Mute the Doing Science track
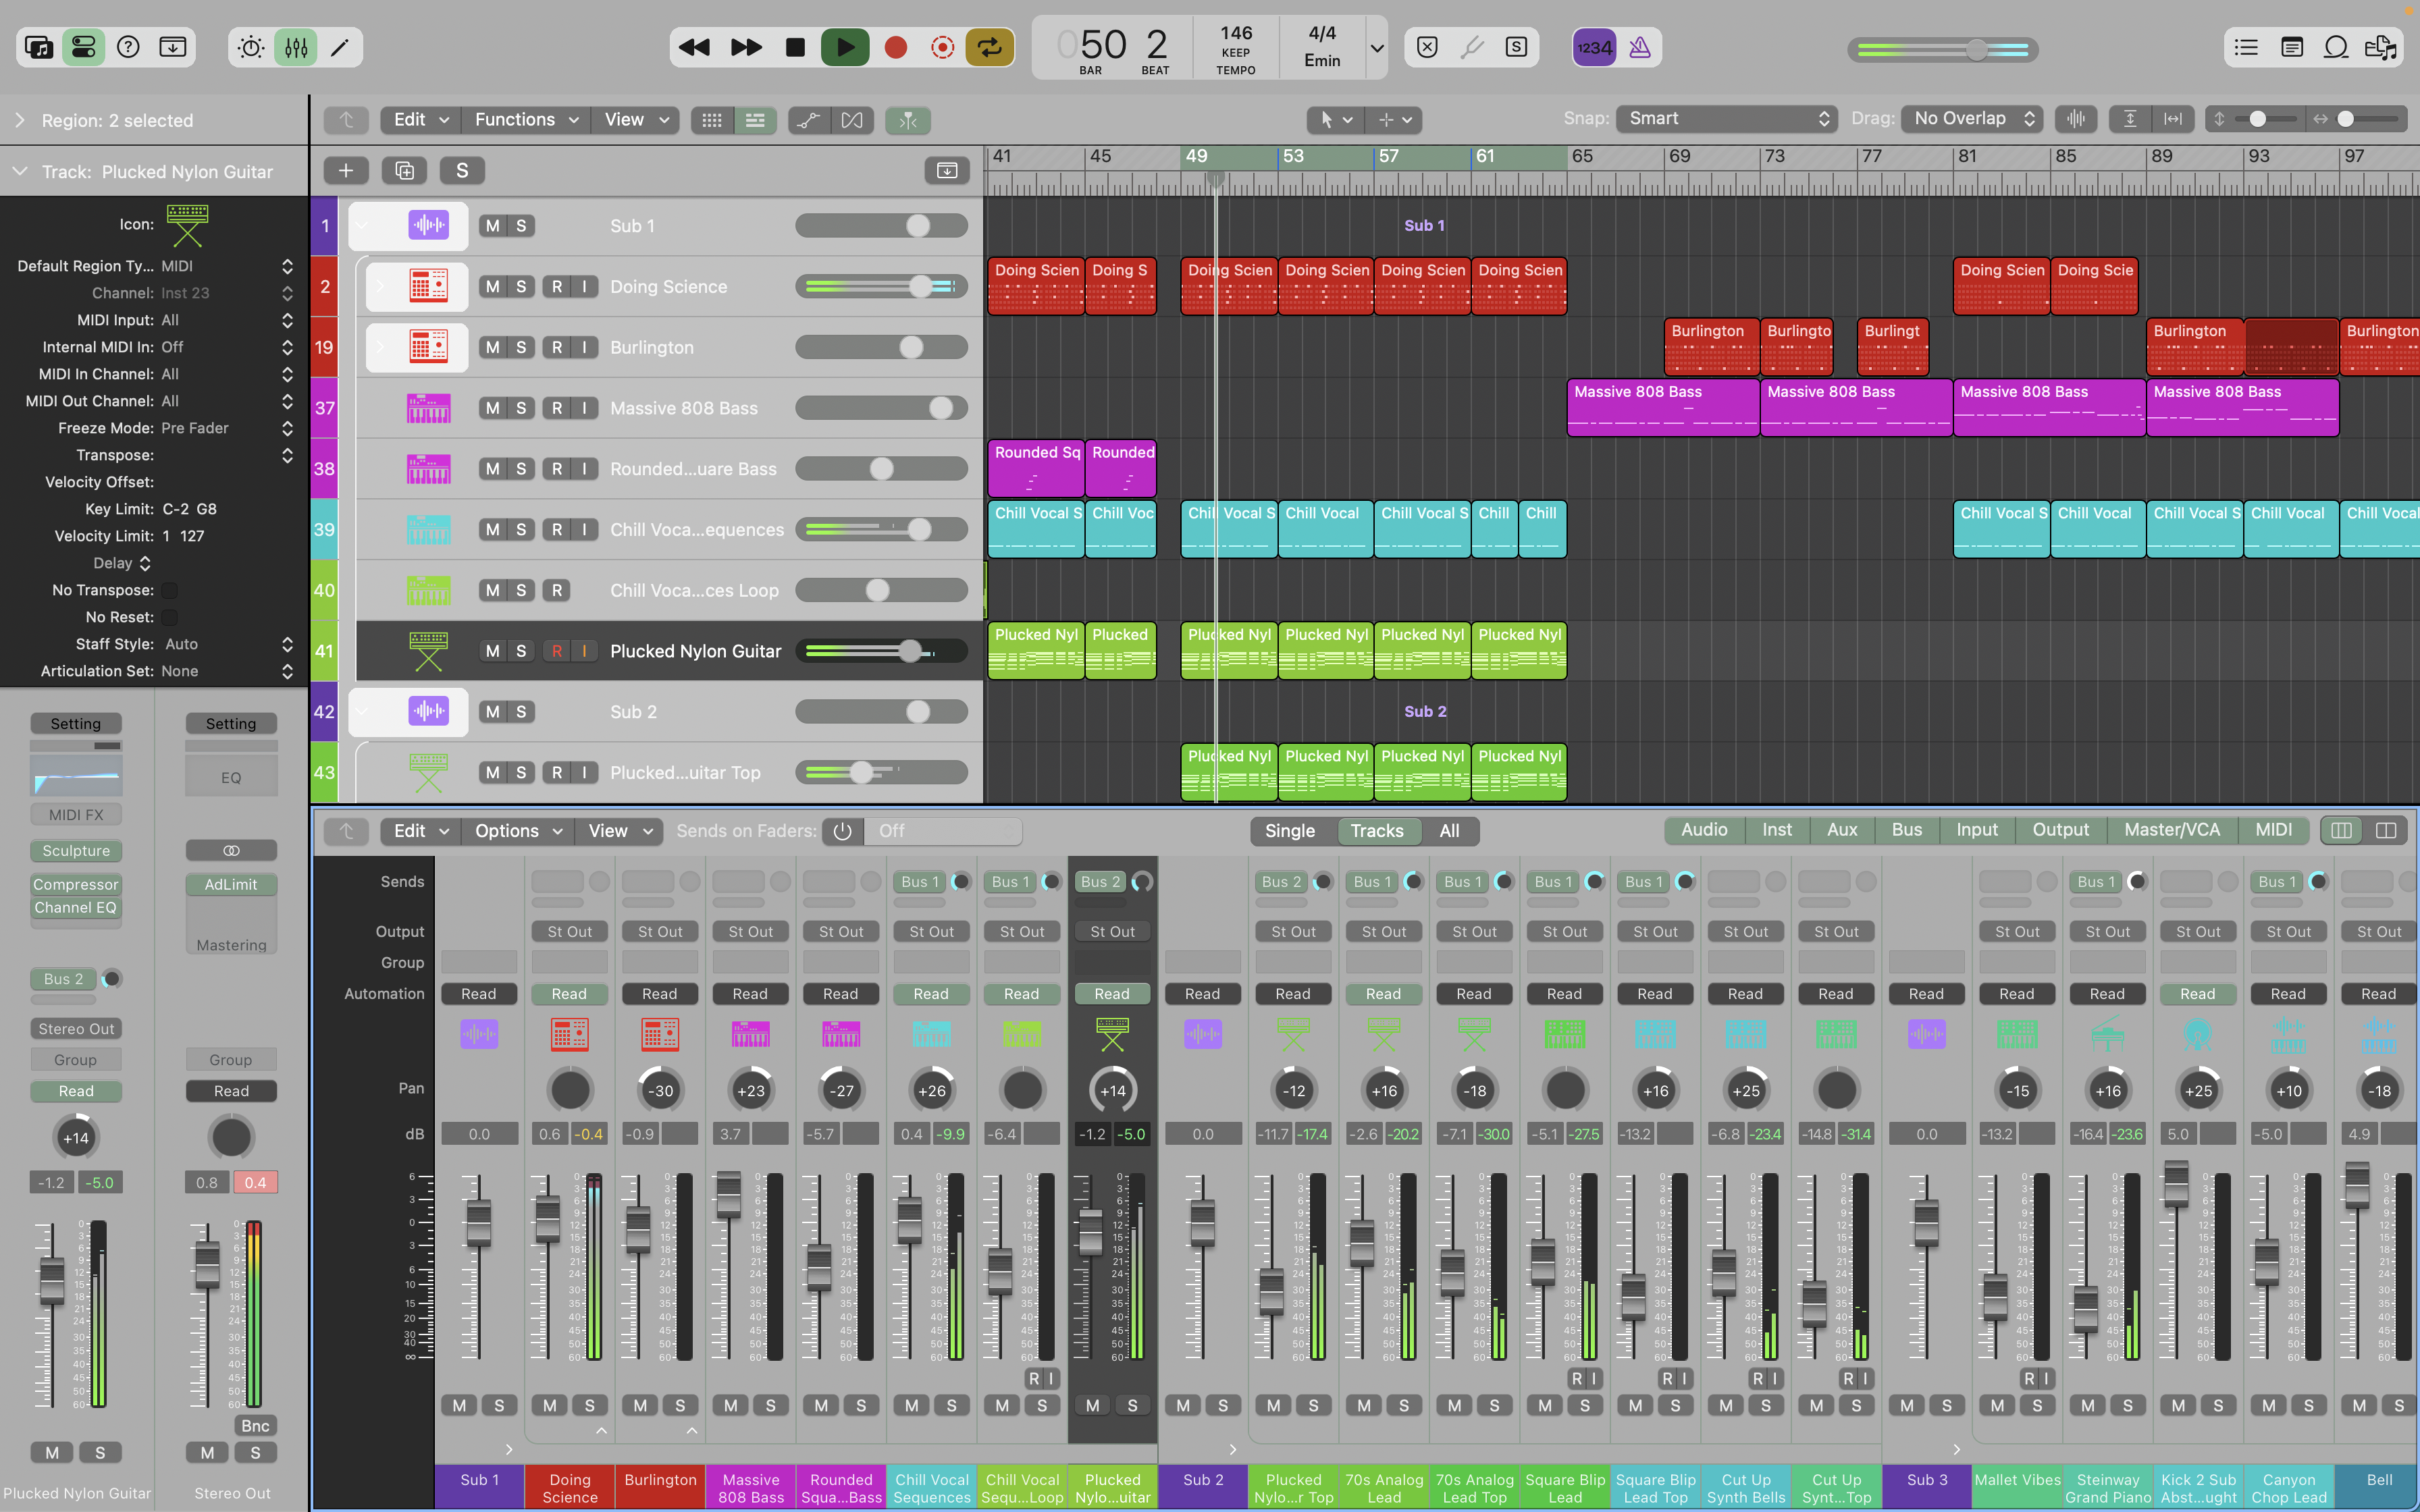This screenshot has width=2420, height=1512. (493, 287)
